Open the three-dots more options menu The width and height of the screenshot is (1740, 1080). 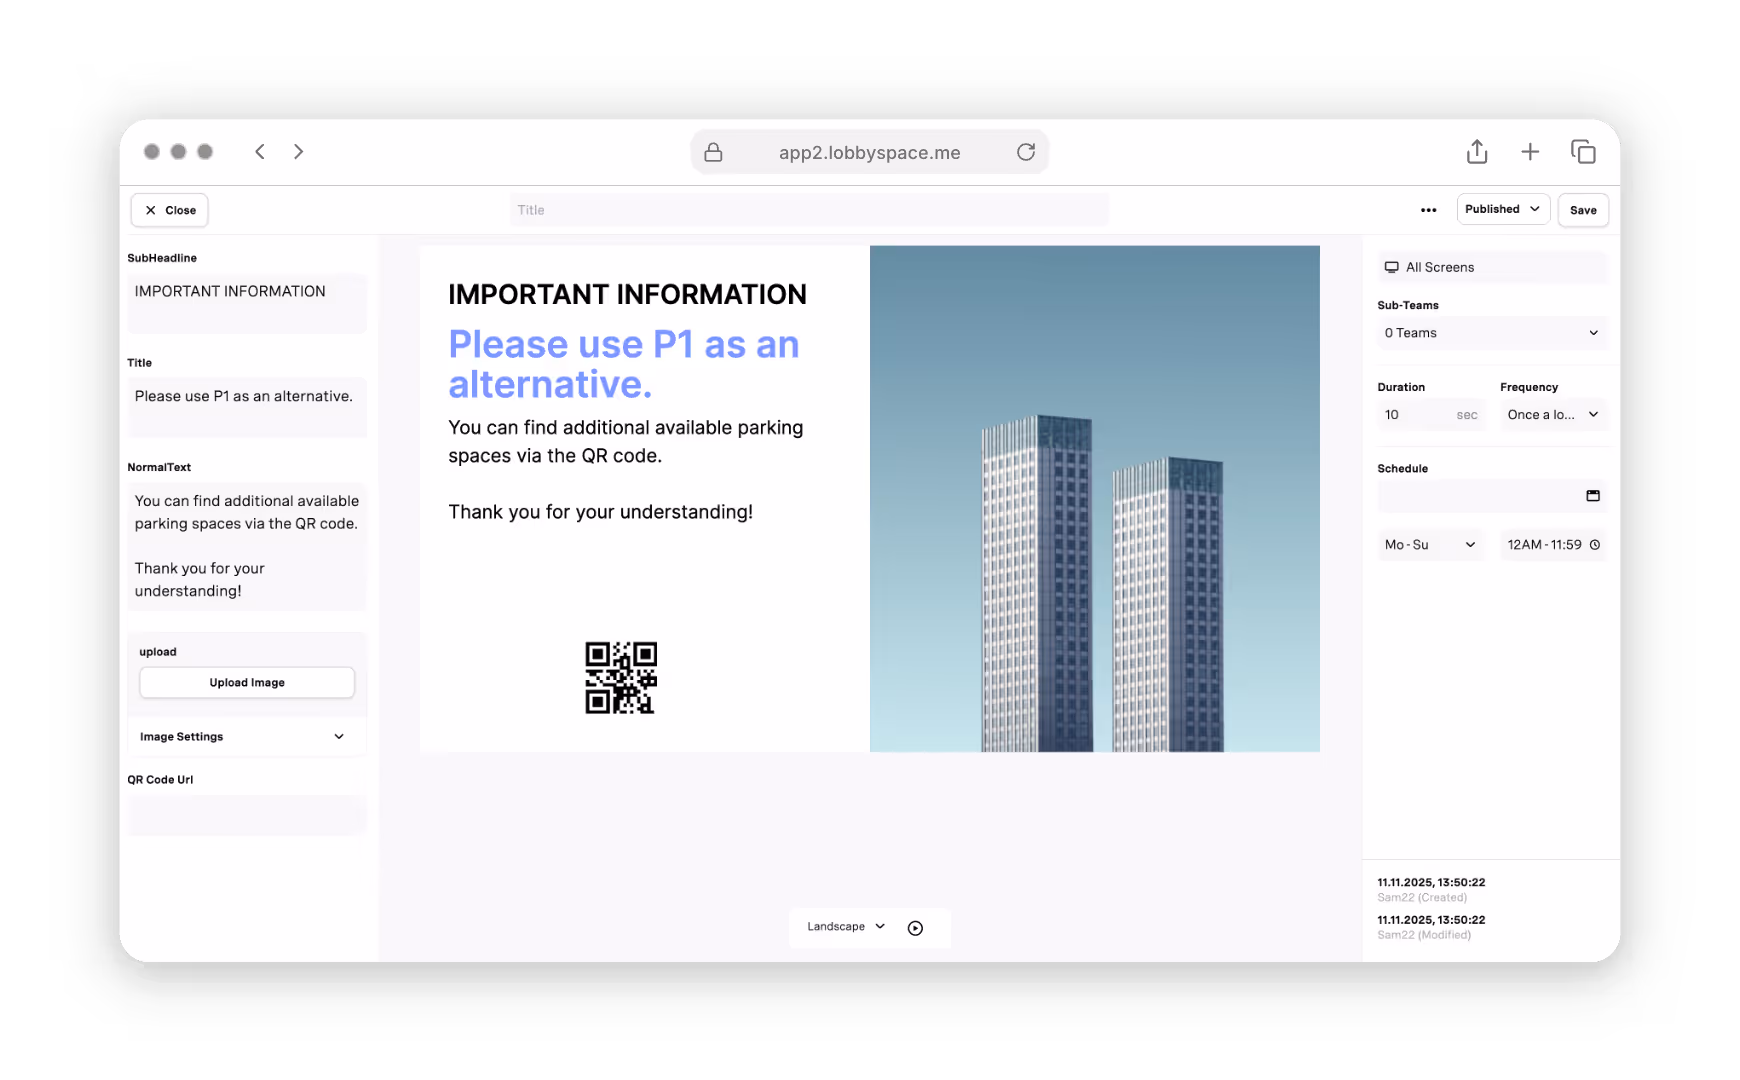1428,210
